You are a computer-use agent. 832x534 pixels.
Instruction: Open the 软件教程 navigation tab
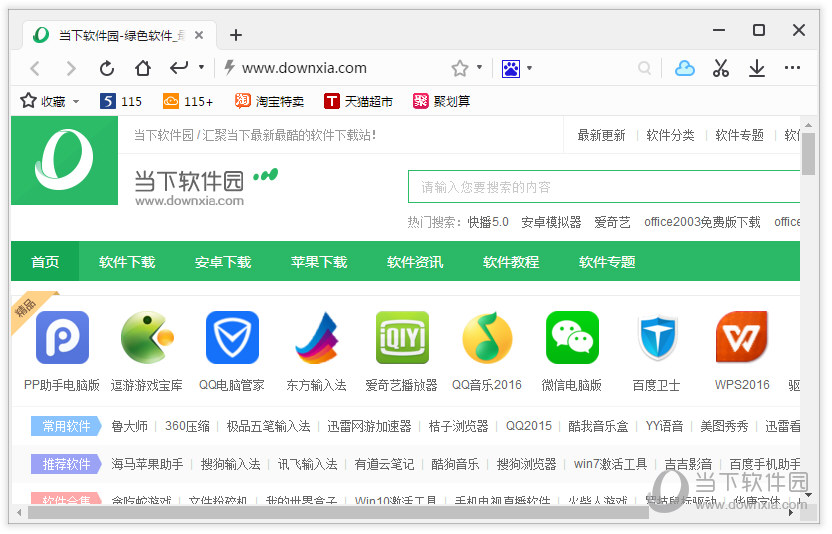511,261
